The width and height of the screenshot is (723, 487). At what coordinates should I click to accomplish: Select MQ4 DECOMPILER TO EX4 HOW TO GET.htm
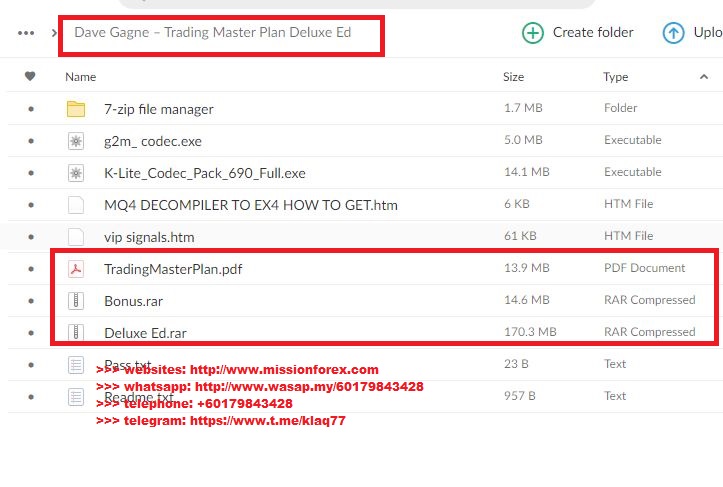pyautogui.click(x=251, y=205)
